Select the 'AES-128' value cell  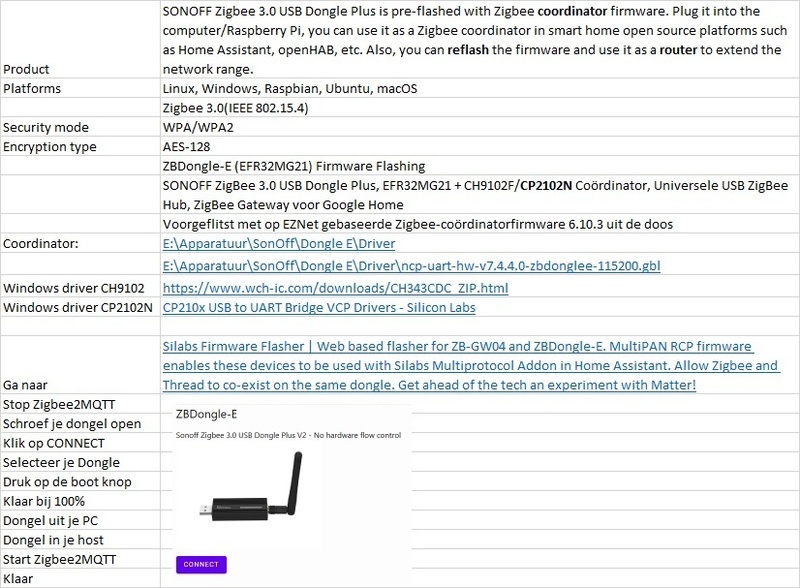click(480, 146)
